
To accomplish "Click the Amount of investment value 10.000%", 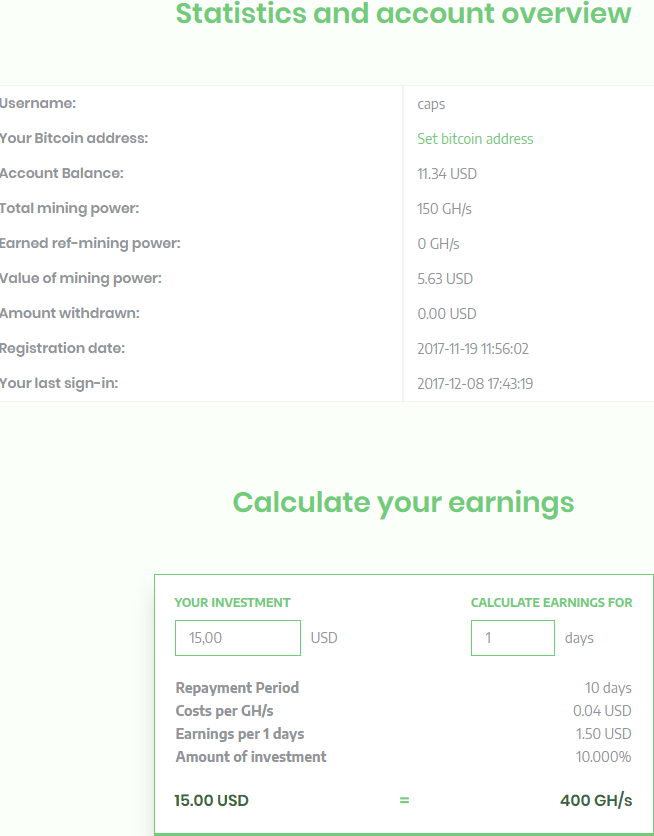I will tap(603, 757).
